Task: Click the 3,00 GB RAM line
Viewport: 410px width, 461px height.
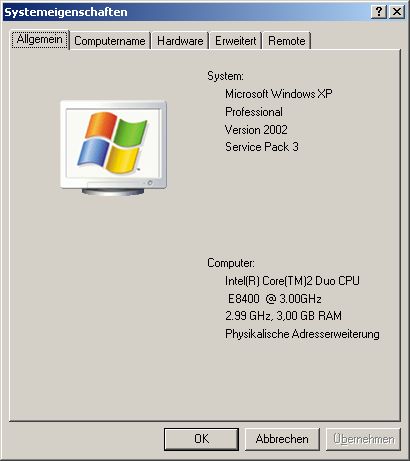Action: tap(283, 316)
